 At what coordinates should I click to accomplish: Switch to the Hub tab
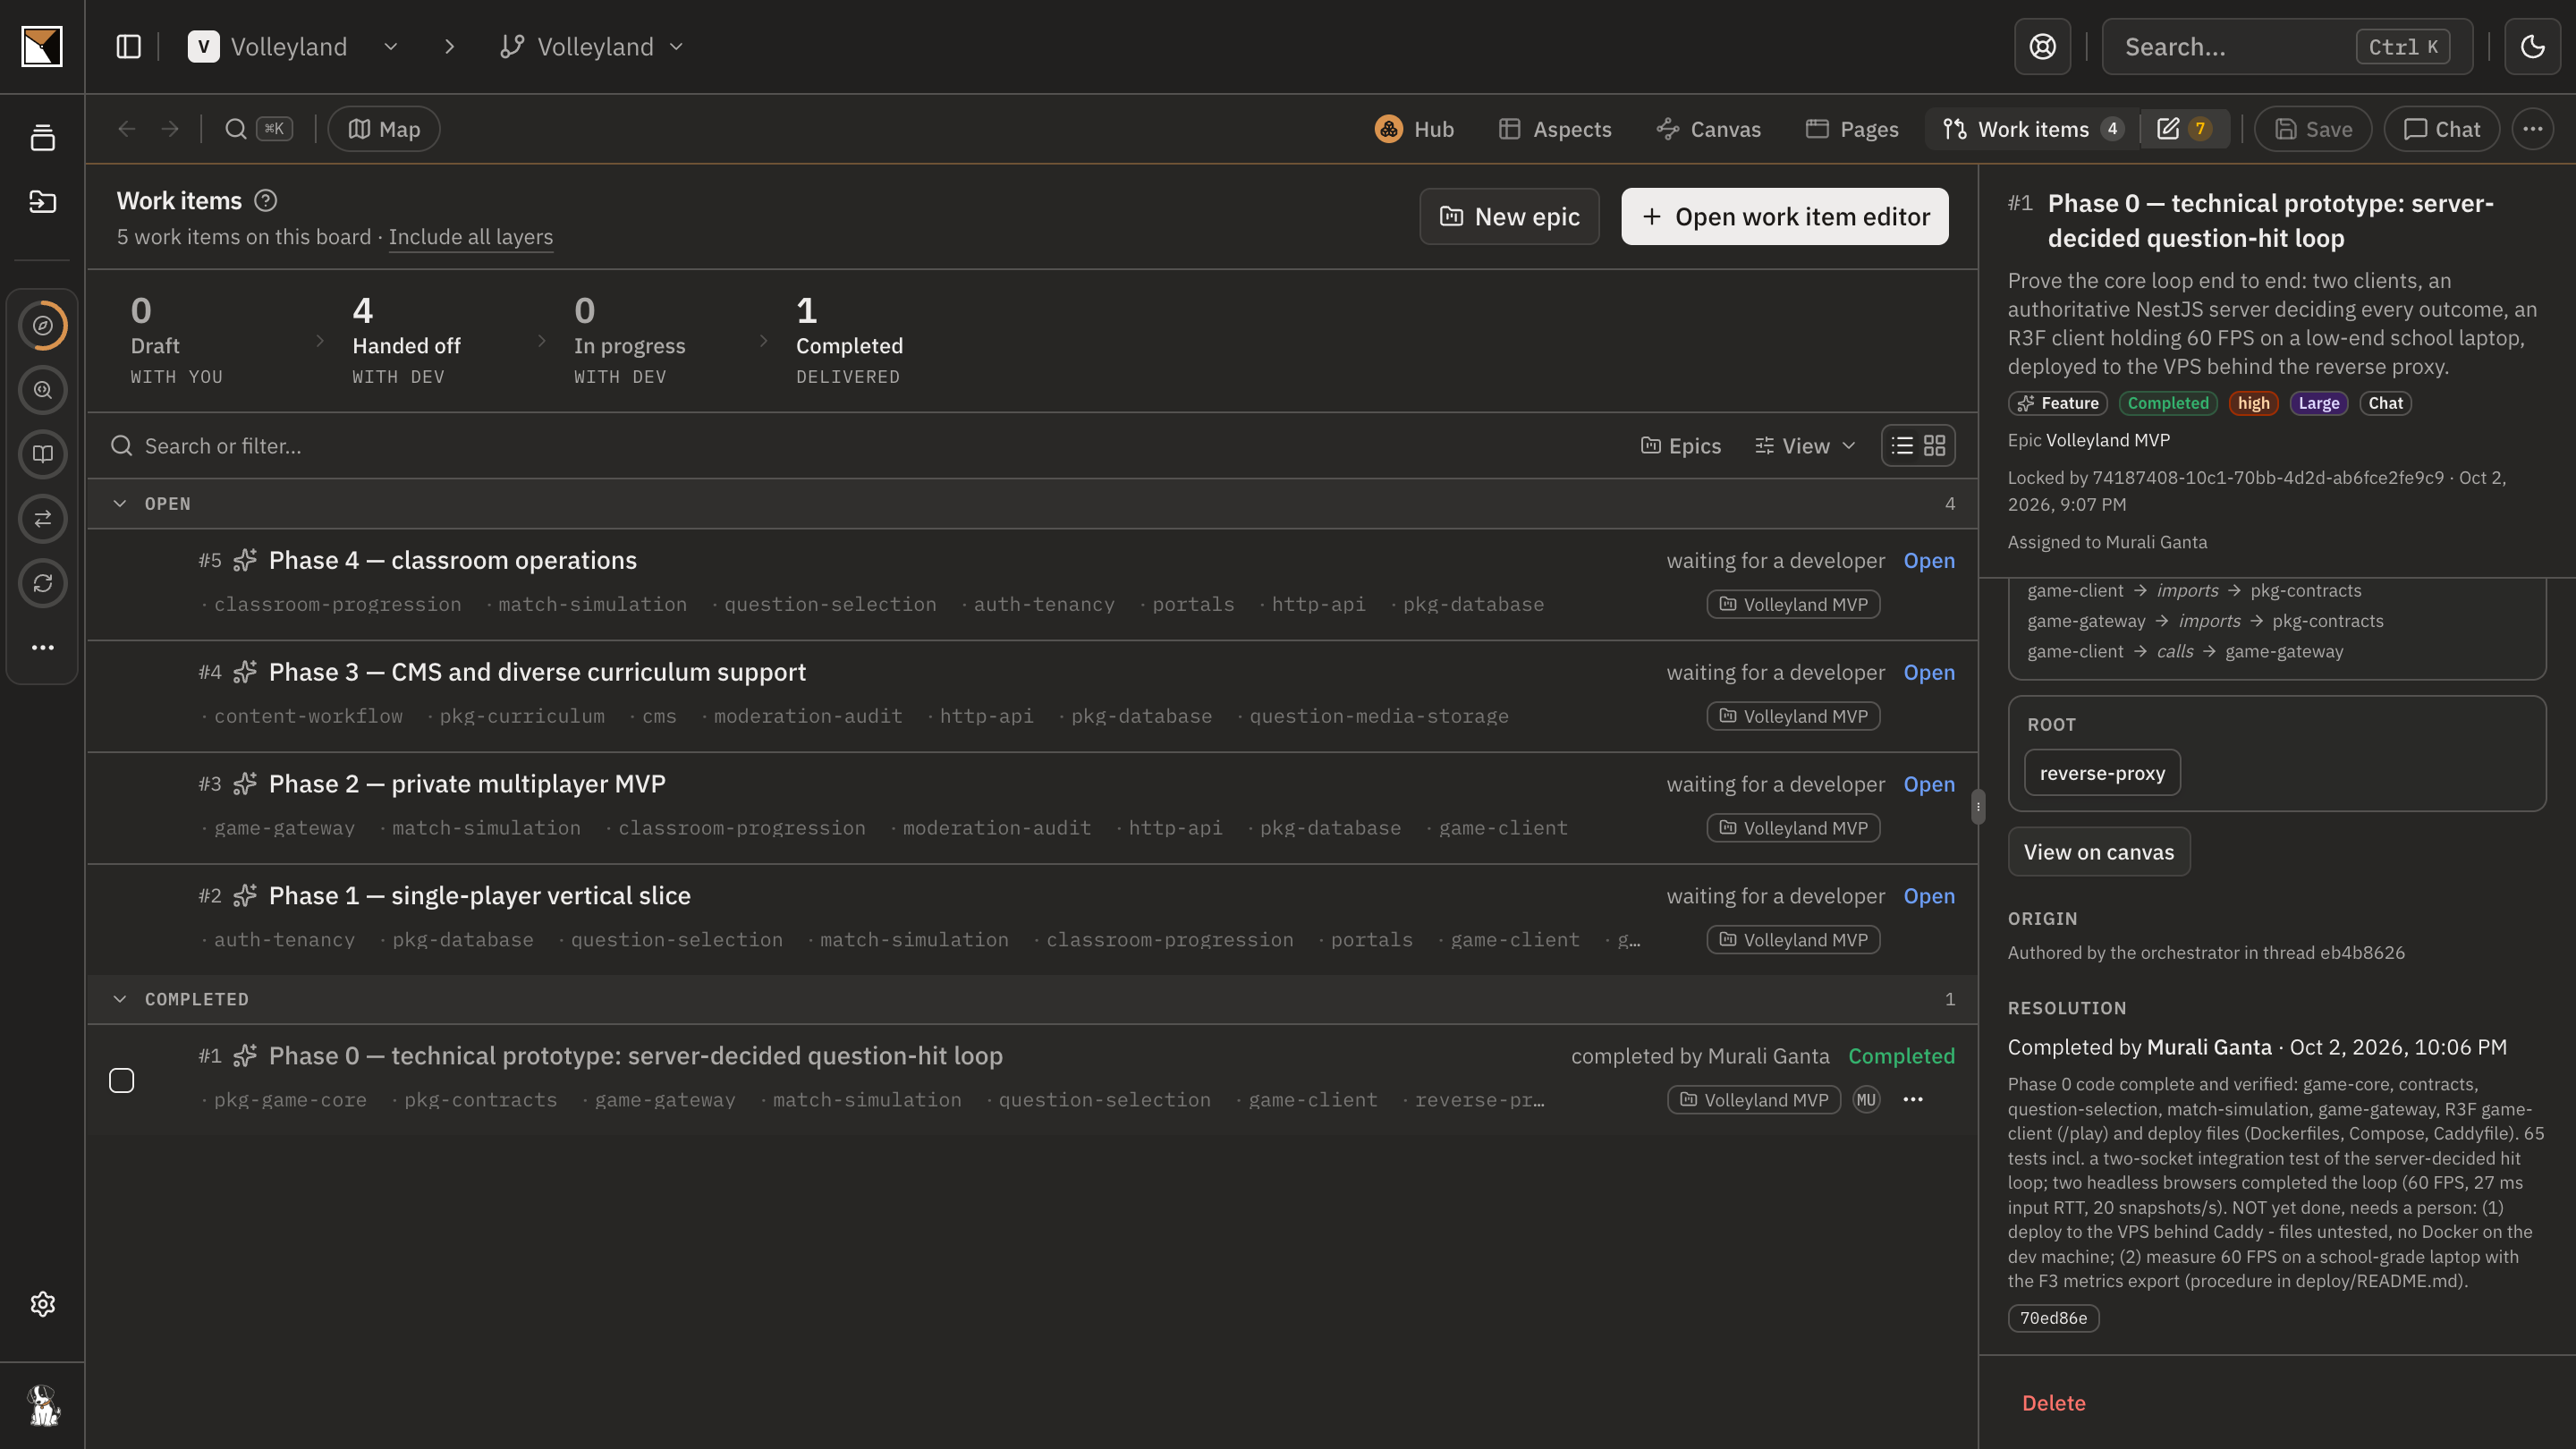click(1414, 129)
